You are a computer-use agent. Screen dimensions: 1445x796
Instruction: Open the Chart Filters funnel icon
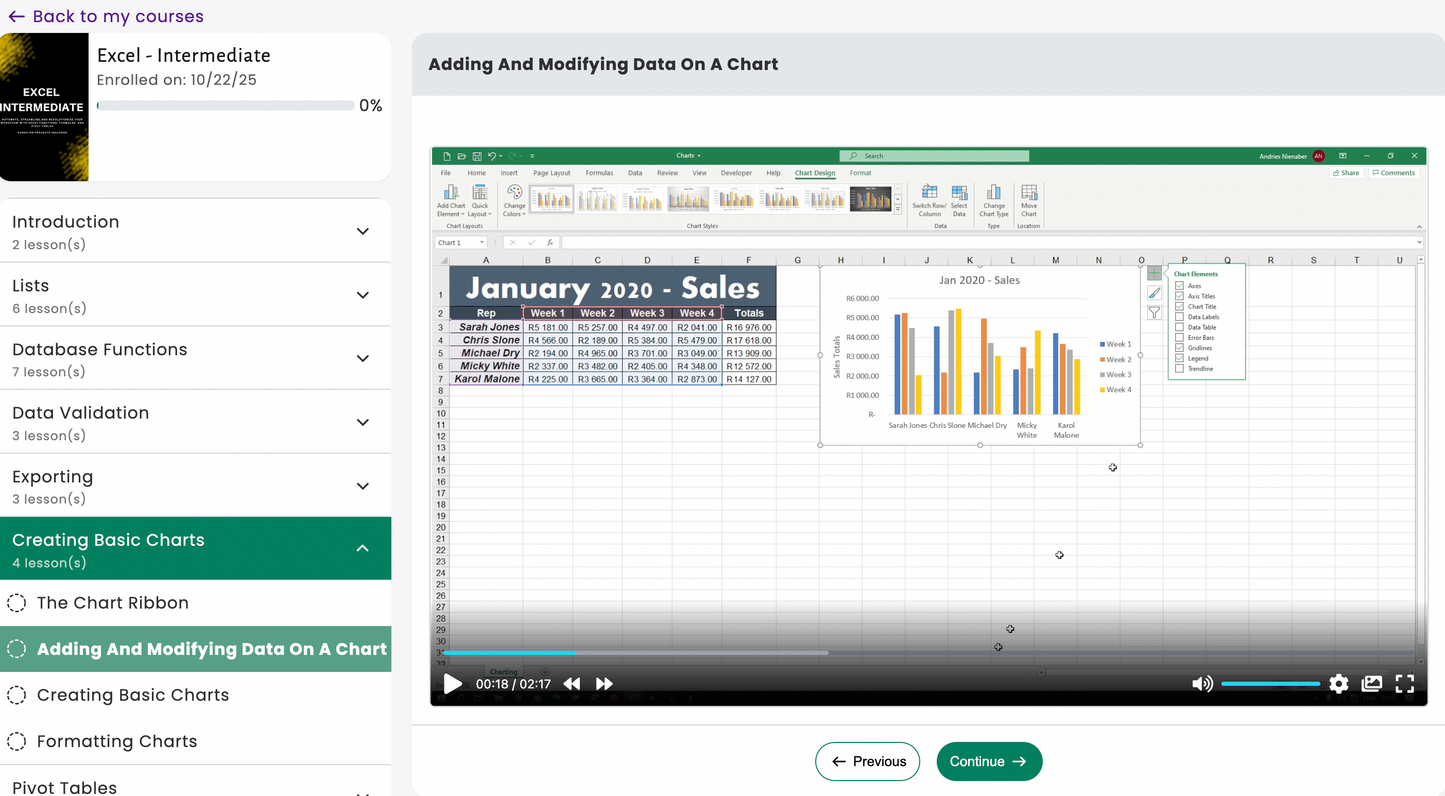[x=1154, y=312]
